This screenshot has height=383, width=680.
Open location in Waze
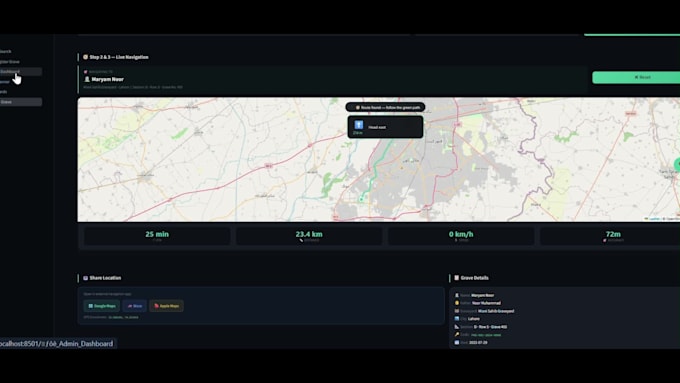(x=134, y=306)
